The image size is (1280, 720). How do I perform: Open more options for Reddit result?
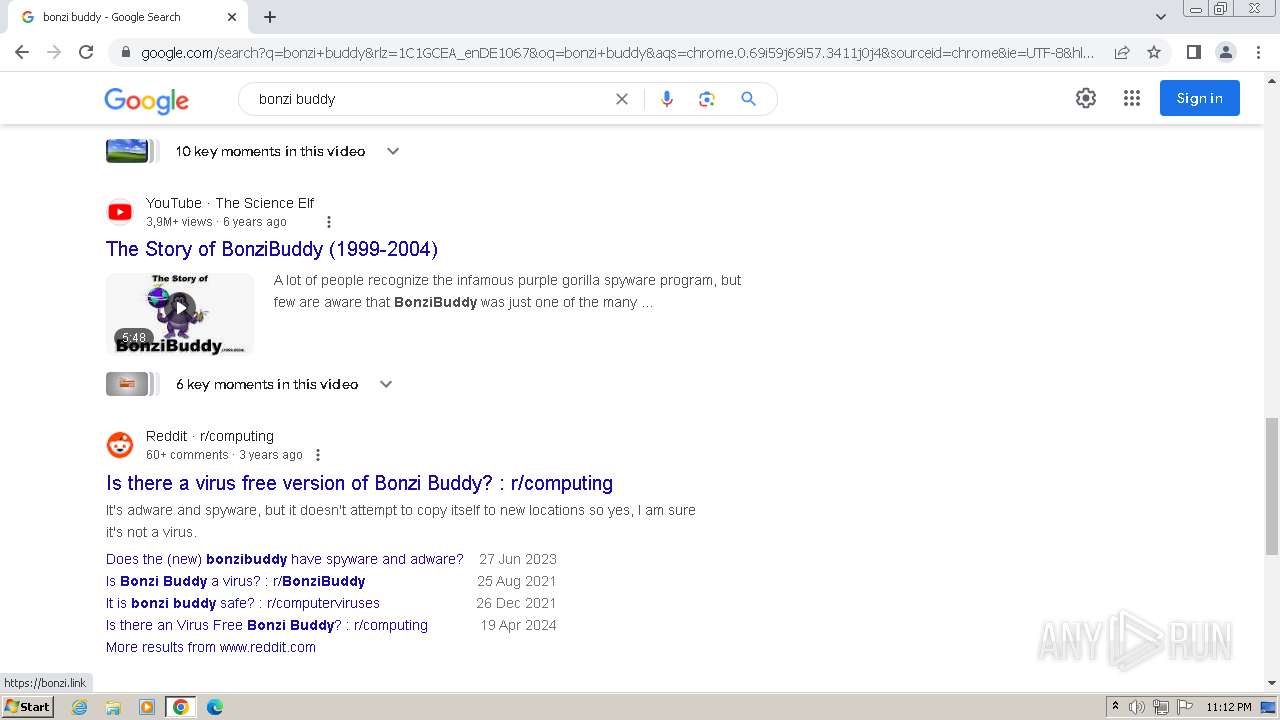[x=318, y=455]
